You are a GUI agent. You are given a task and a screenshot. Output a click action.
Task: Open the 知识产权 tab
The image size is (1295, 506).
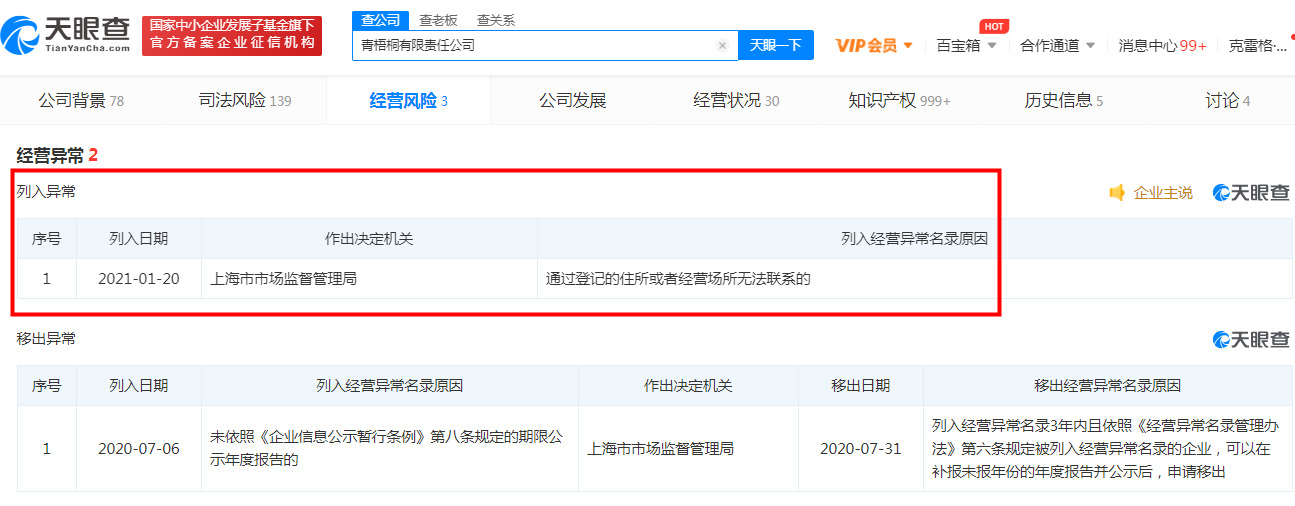[x=899, y=100]
